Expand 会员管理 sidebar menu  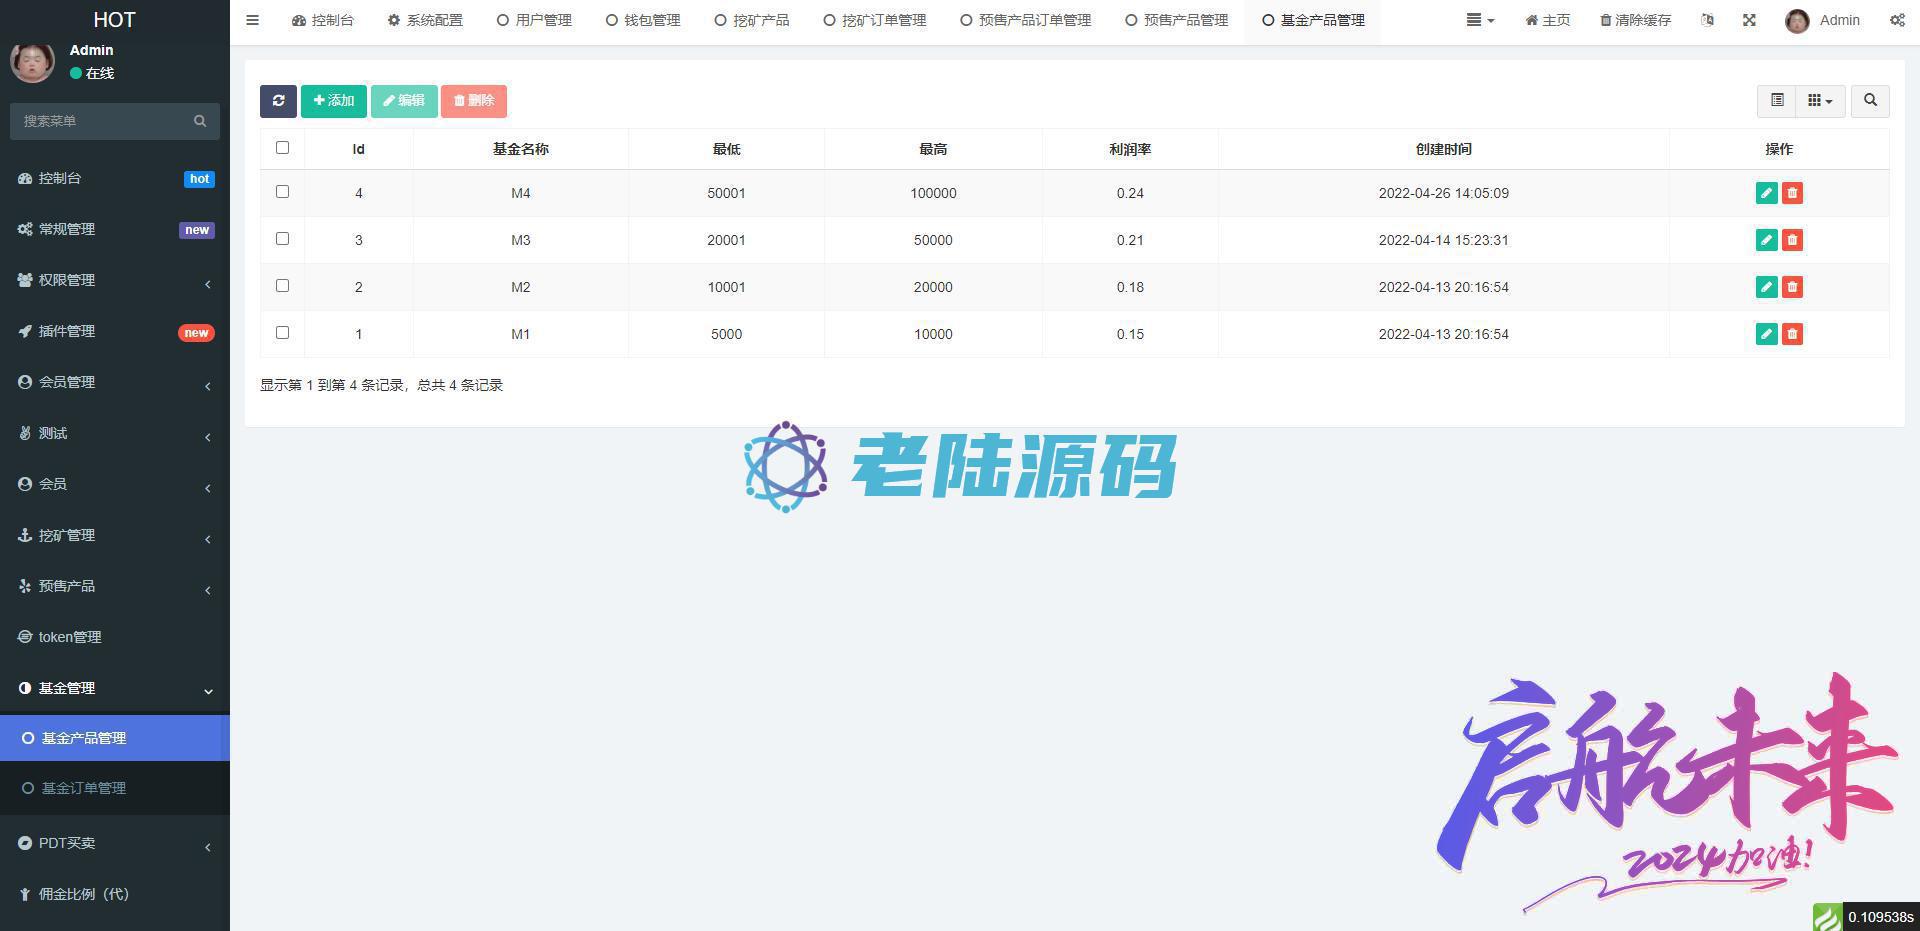(115, 382)
